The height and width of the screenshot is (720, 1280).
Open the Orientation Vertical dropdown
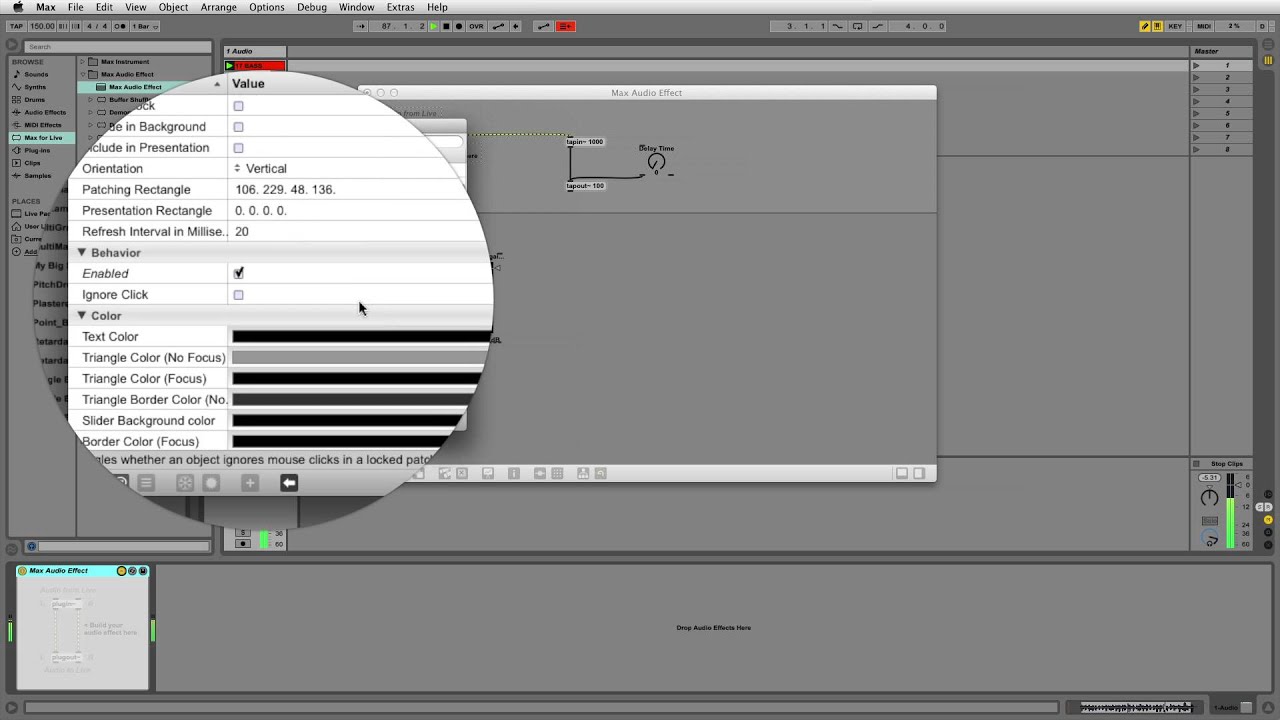261,169
